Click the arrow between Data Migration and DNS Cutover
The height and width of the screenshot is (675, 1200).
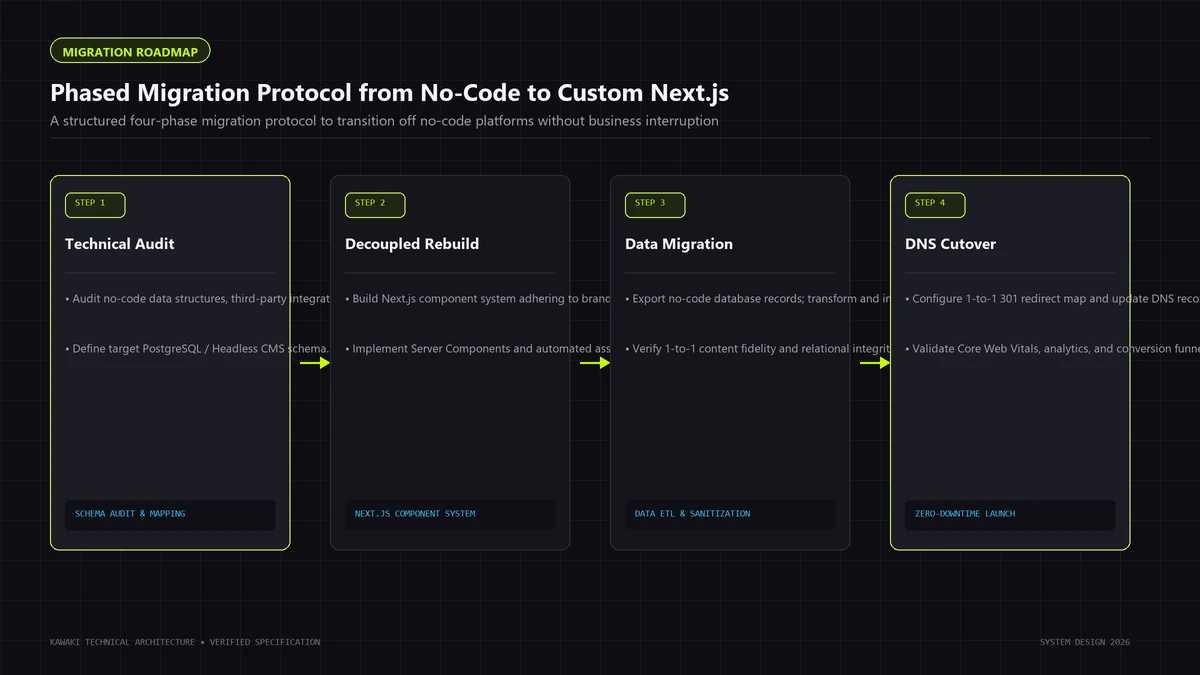pyautogui.click(x=875, y=363)
